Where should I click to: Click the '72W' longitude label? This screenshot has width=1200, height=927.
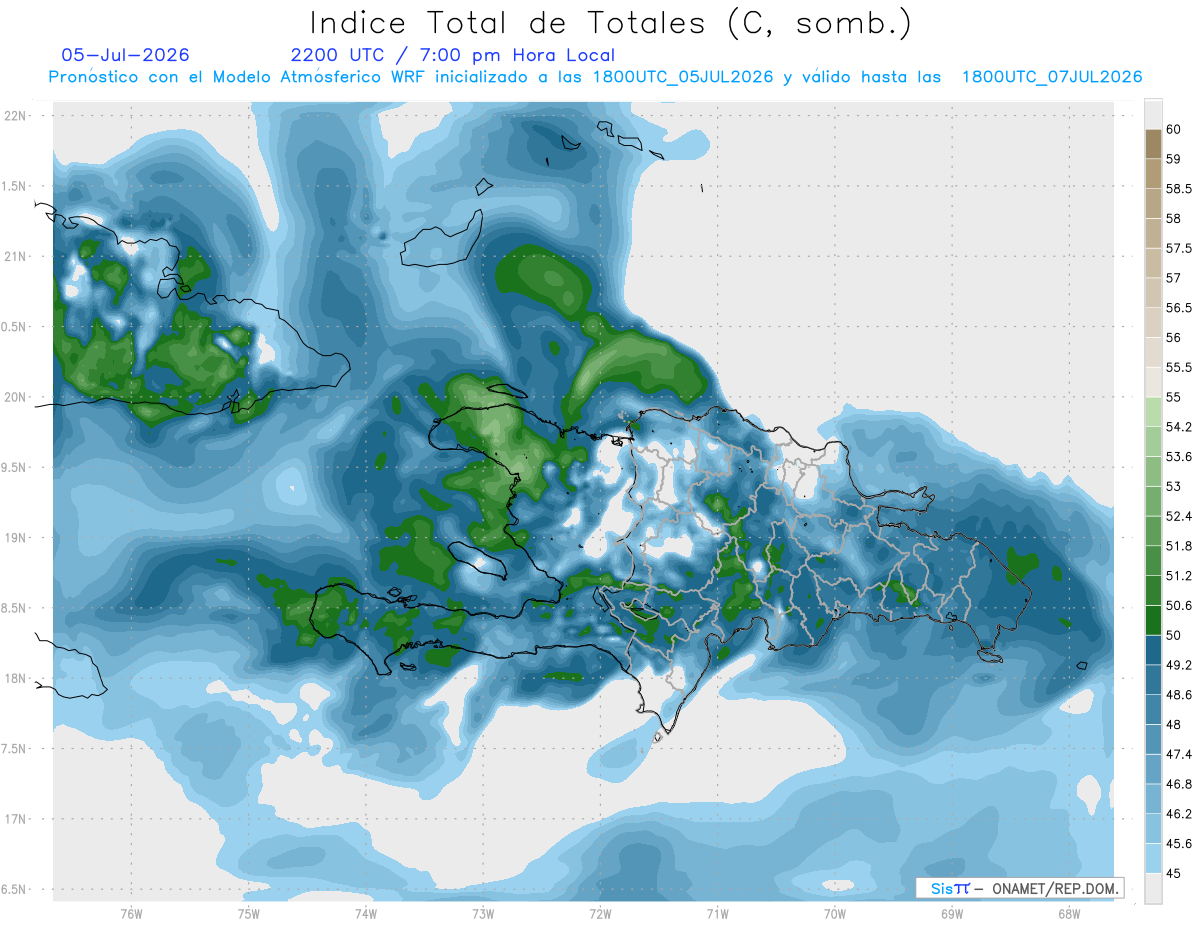point(600,913)
